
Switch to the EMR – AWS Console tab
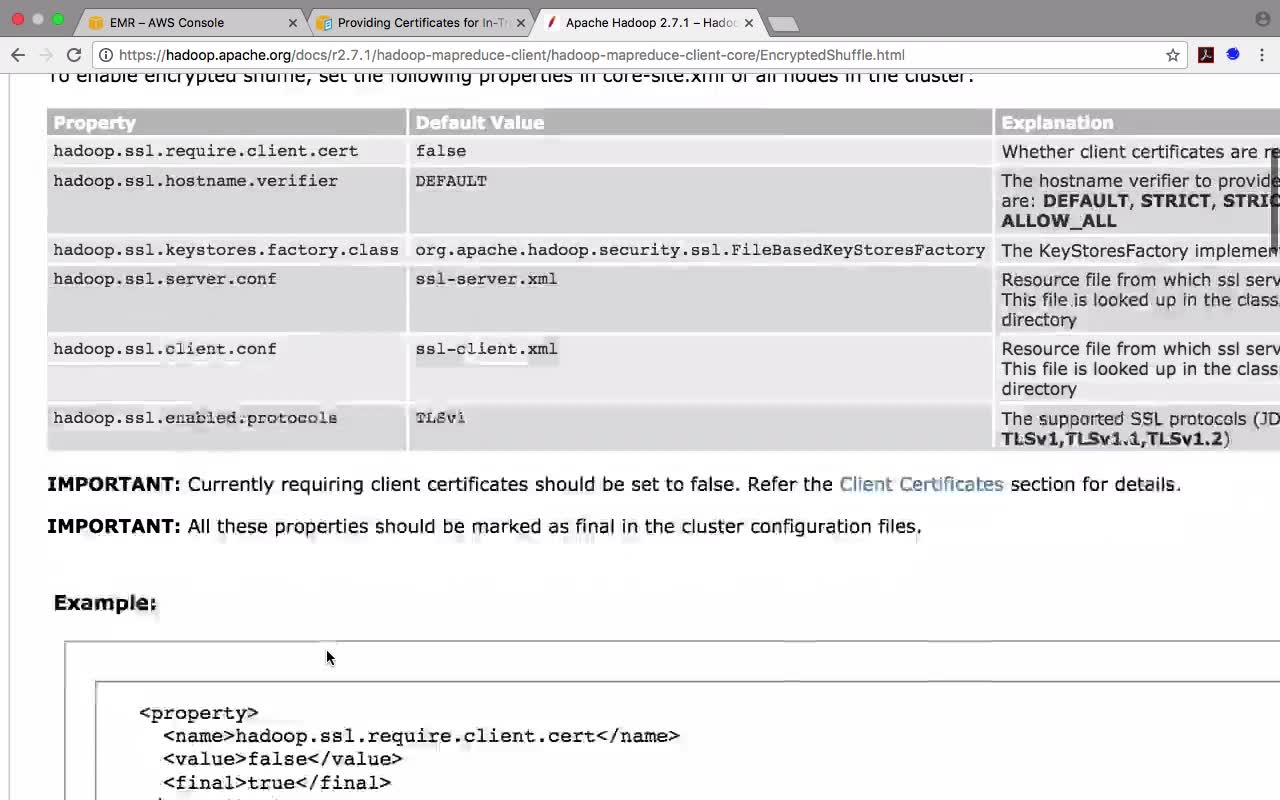click(193, 22)
